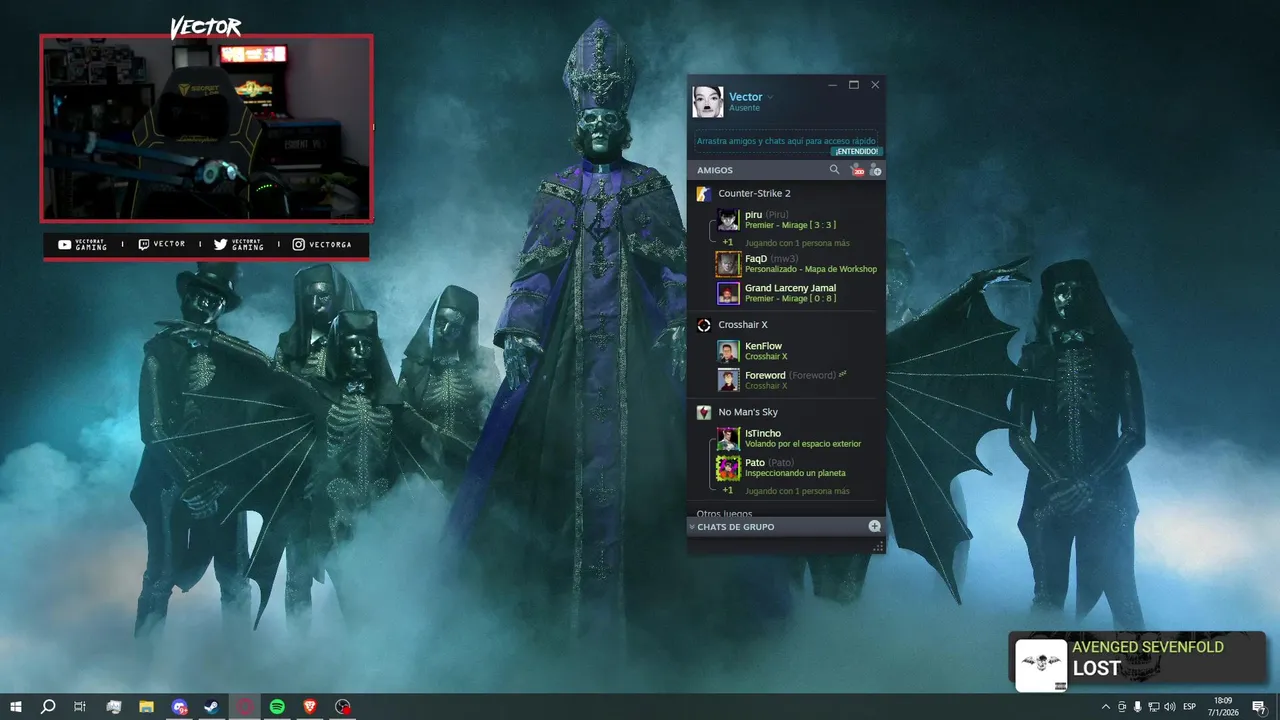Open the volume control in tray

pos(1170,707)
